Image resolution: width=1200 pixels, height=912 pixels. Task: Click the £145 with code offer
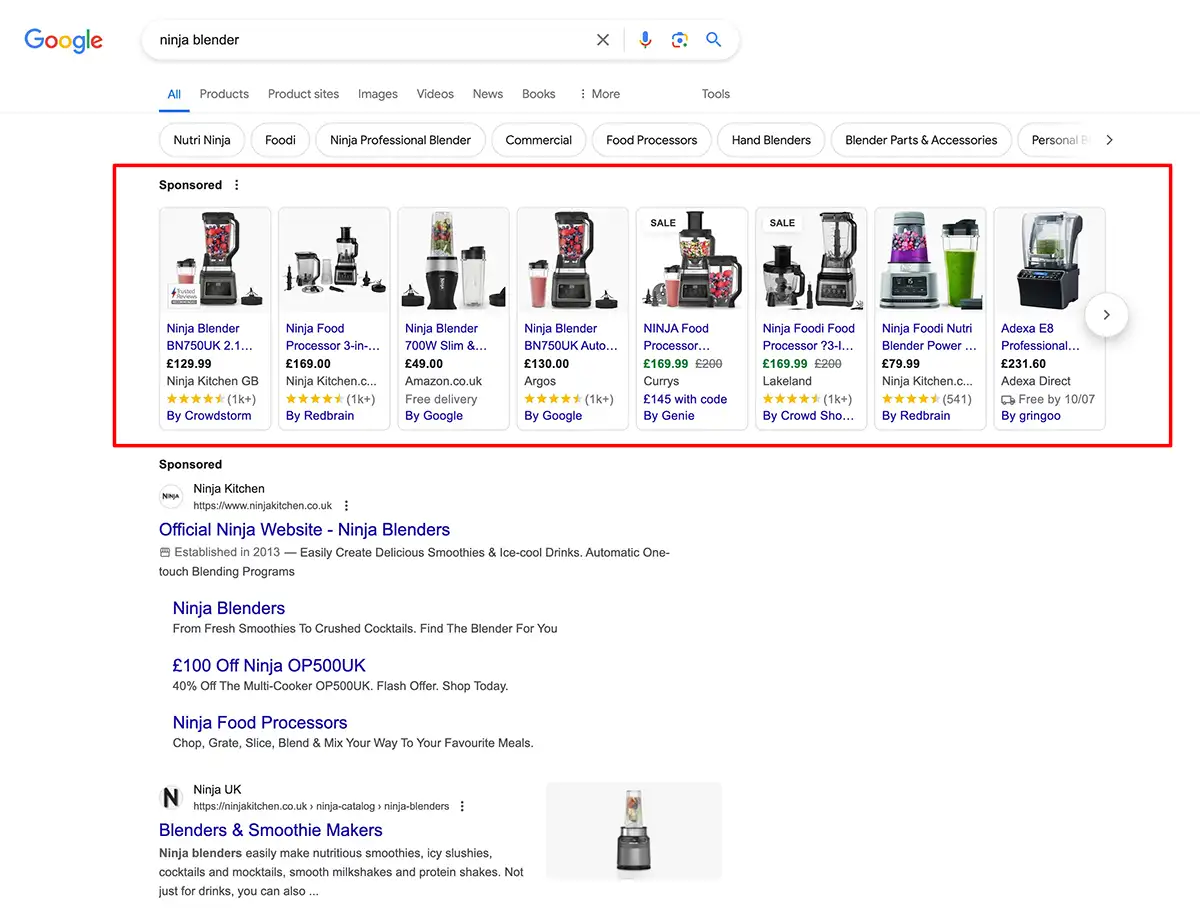coord(685,399)
